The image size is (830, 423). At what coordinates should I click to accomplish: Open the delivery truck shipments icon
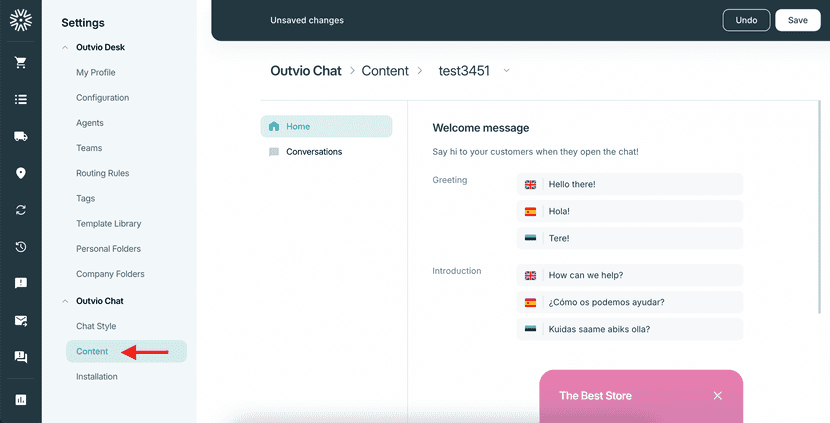21,136
